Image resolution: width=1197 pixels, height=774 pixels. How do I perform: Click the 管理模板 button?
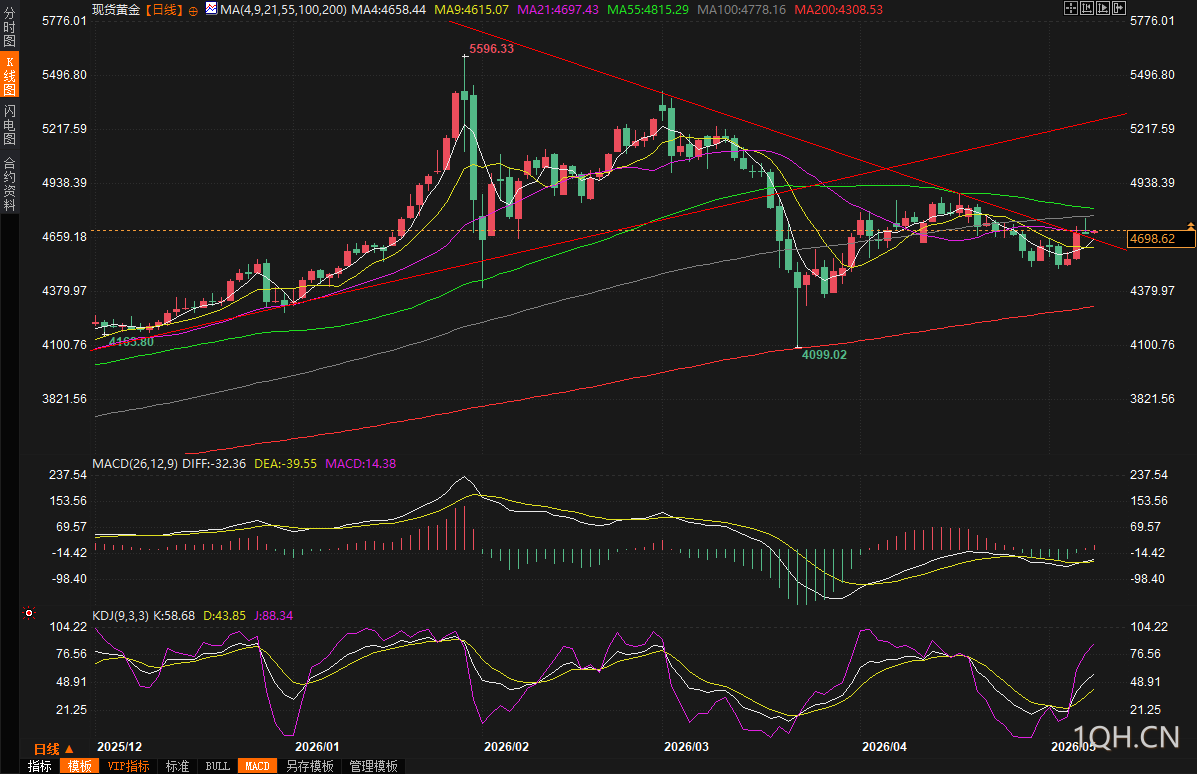point(373,766)
